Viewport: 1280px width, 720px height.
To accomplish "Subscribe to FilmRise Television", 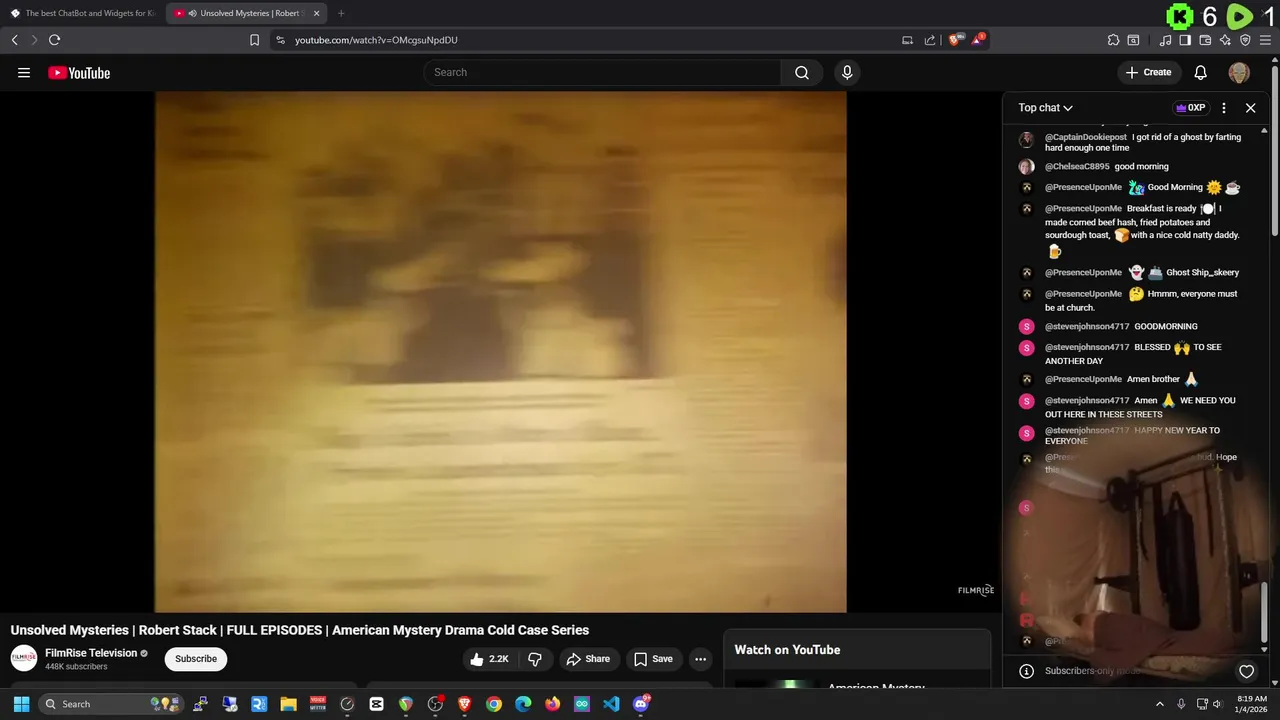I will tap(196, 659).
